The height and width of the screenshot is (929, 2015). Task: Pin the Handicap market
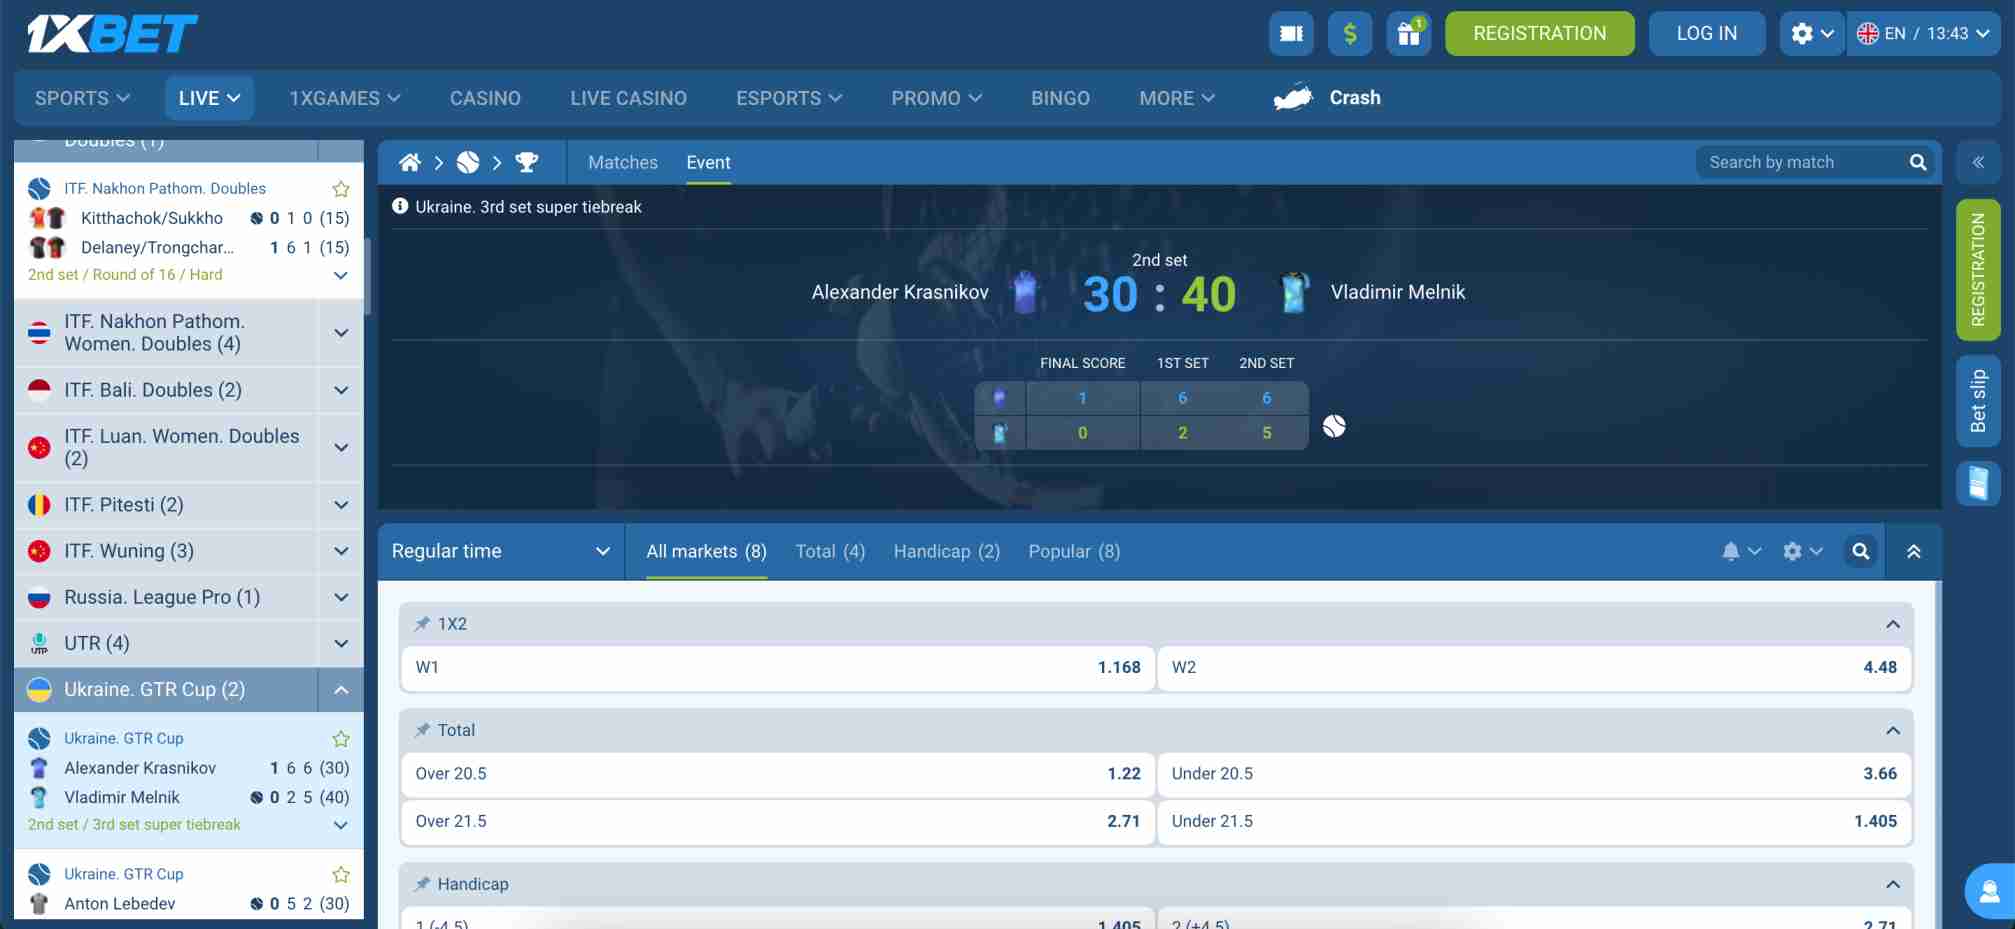coord(422,884)
